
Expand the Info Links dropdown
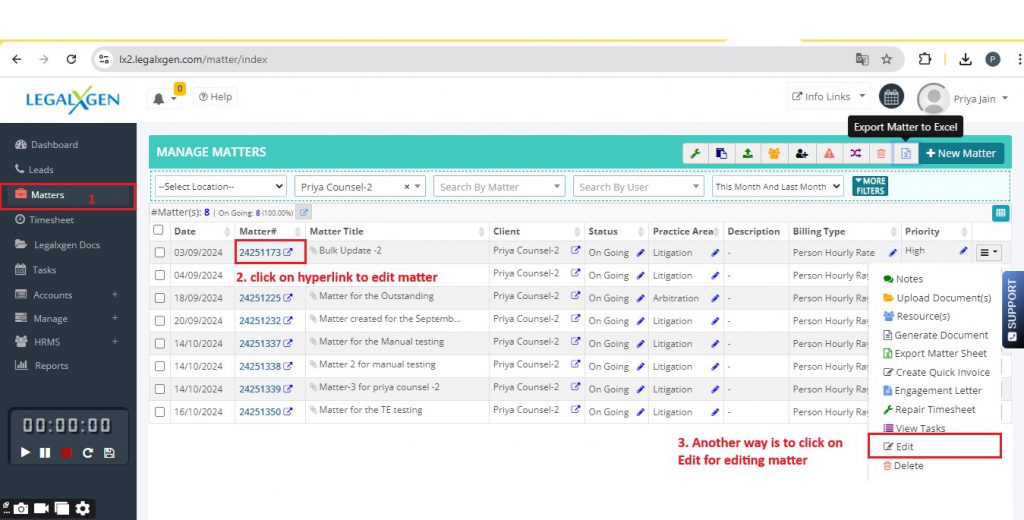[x=828, y=97]
